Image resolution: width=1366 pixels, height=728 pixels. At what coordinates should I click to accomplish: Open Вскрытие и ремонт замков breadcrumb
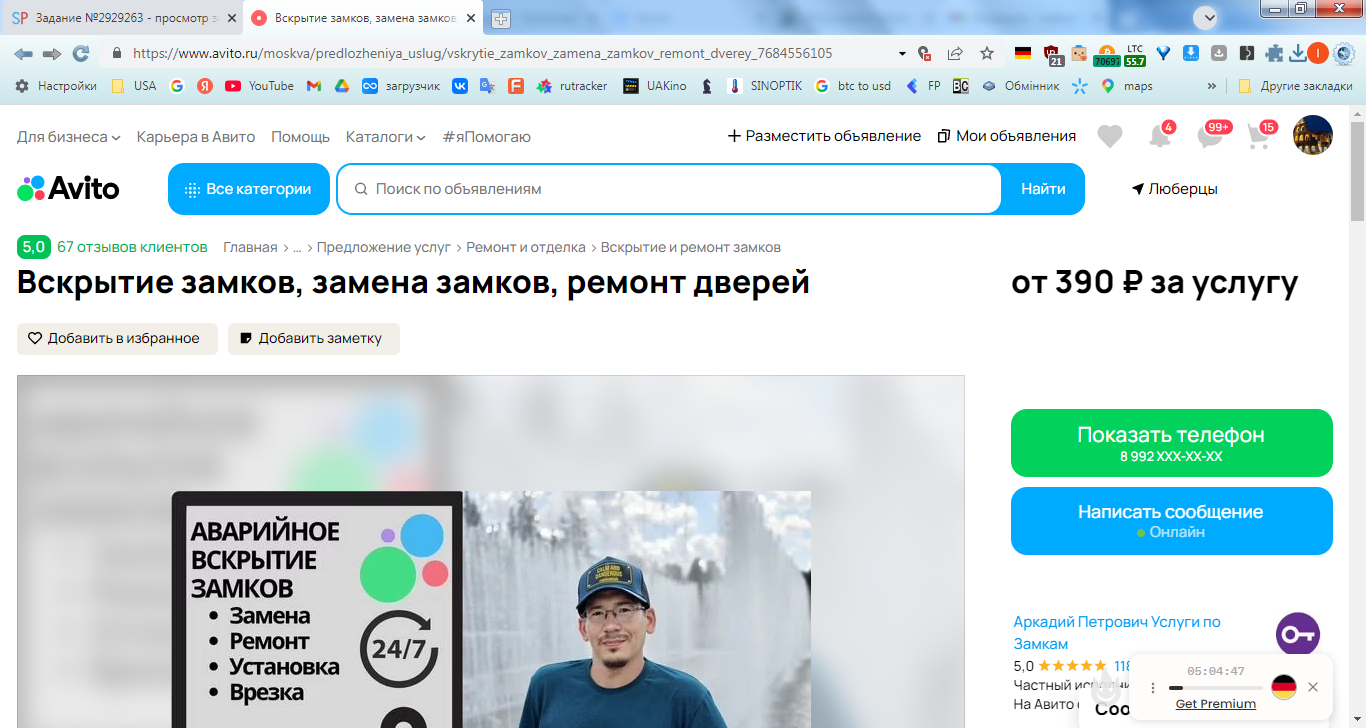pos(691,247)
